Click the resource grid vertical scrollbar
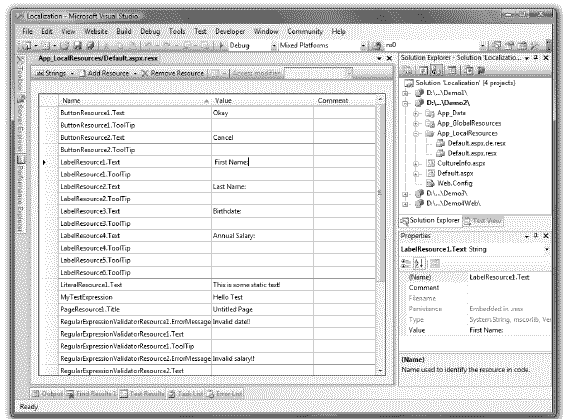The width and height of the screenshot is (563, 419). pos(380,236)
